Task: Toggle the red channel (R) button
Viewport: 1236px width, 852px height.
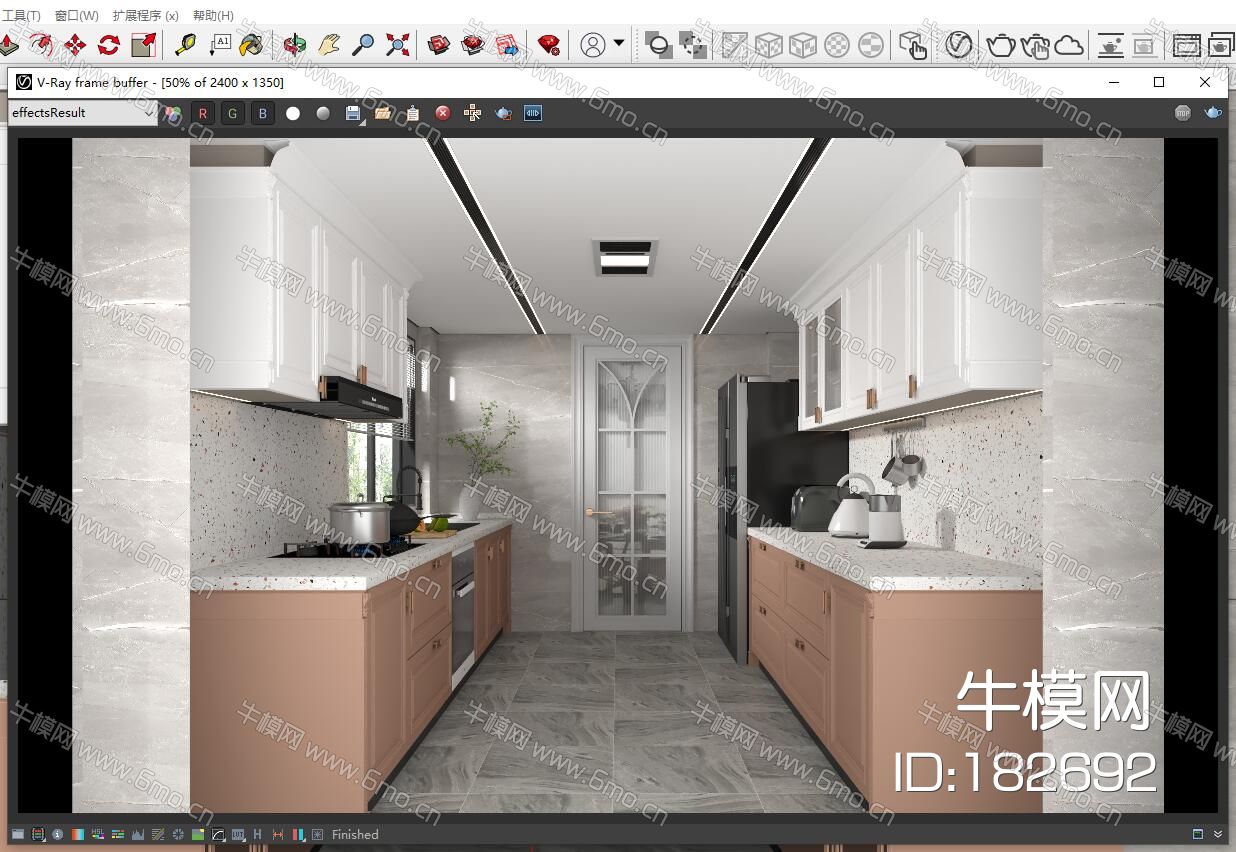Action: point(203,113)
